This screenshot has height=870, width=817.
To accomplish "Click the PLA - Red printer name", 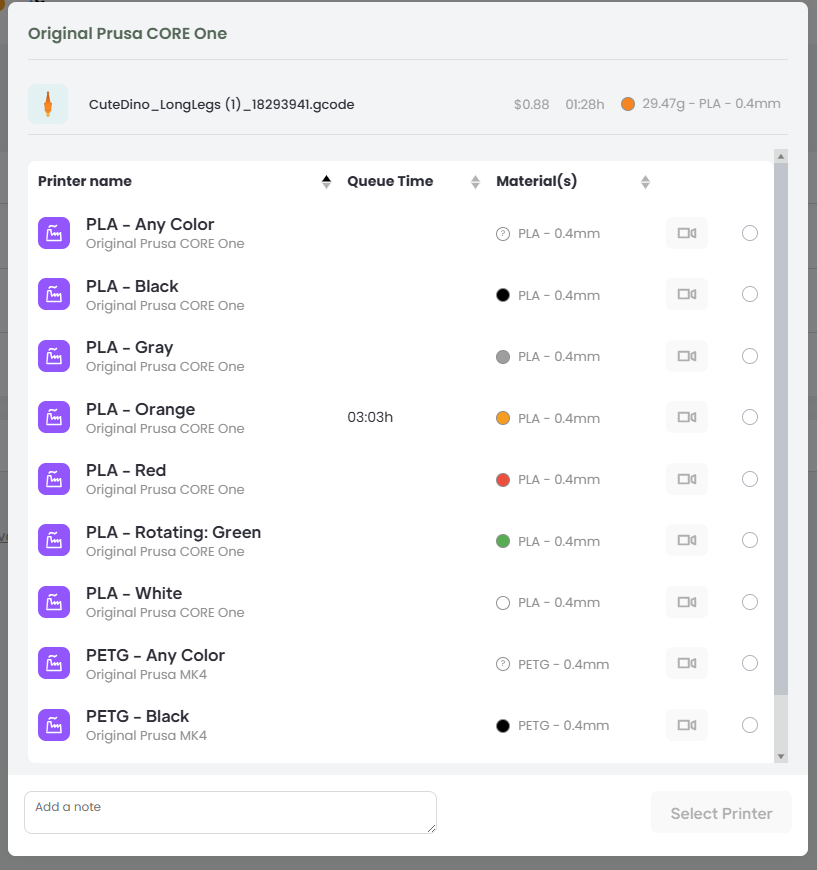I will 126,470.
